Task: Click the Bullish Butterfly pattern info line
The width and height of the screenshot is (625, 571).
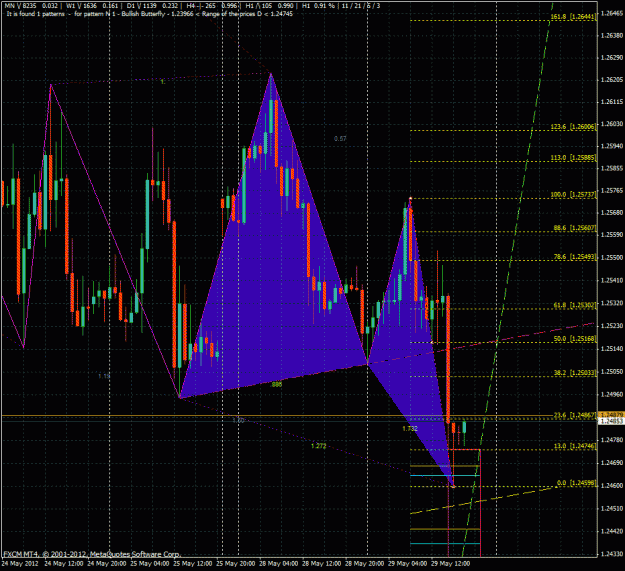Action: click(150, 14)
